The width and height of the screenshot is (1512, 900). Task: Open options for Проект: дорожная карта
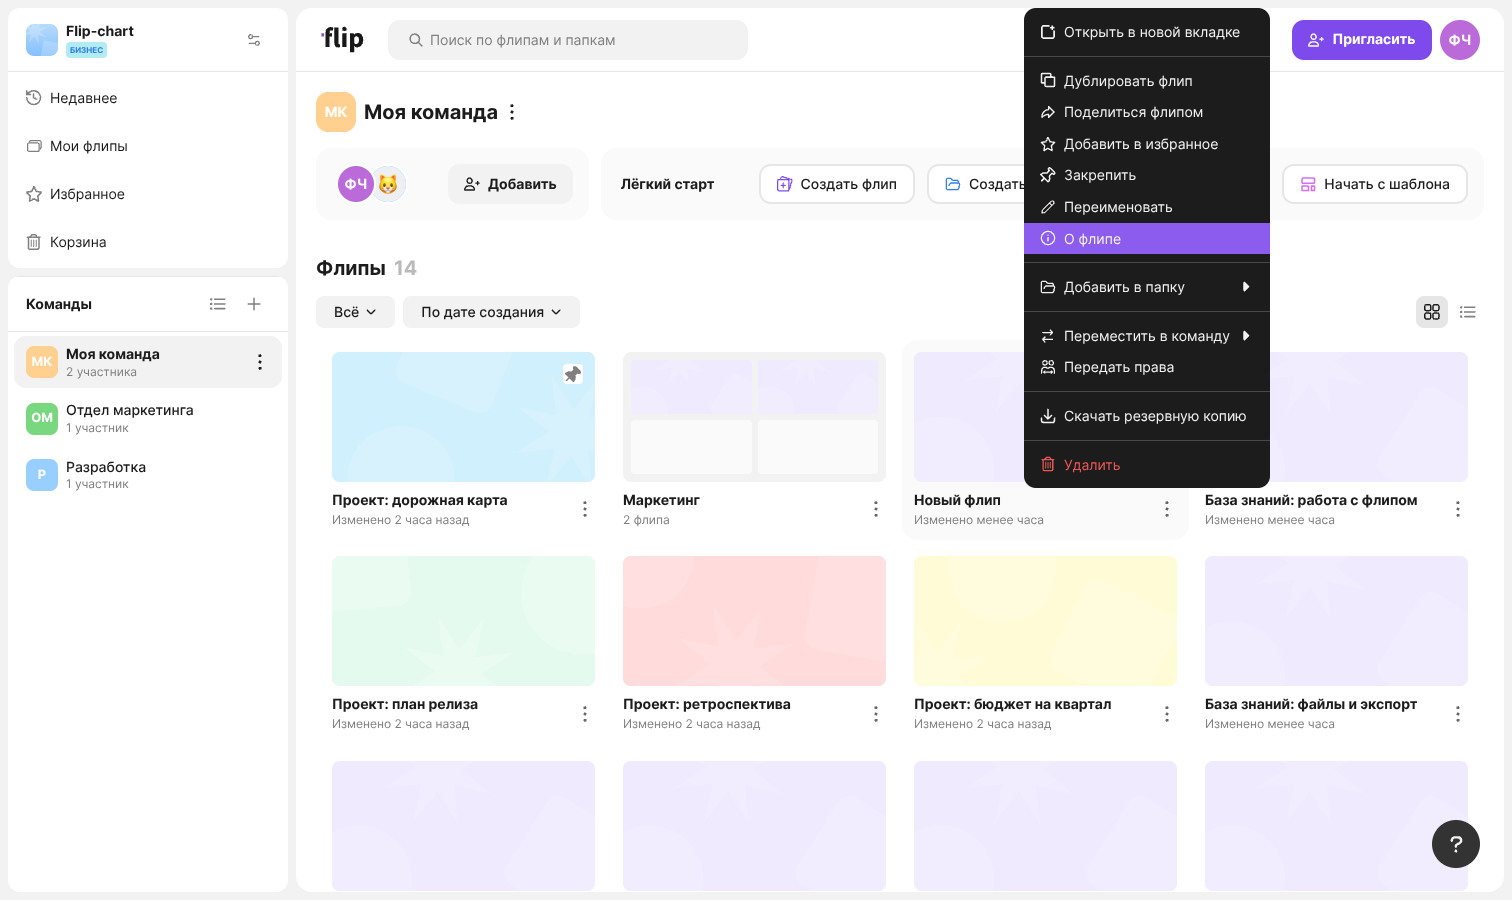585,509
